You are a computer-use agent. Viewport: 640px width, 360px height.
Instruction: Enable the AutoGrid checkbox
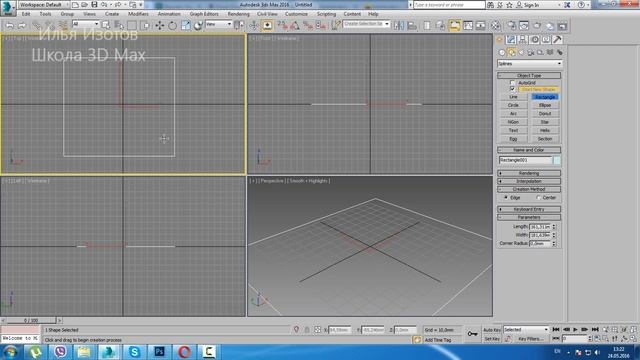[512, 82]
